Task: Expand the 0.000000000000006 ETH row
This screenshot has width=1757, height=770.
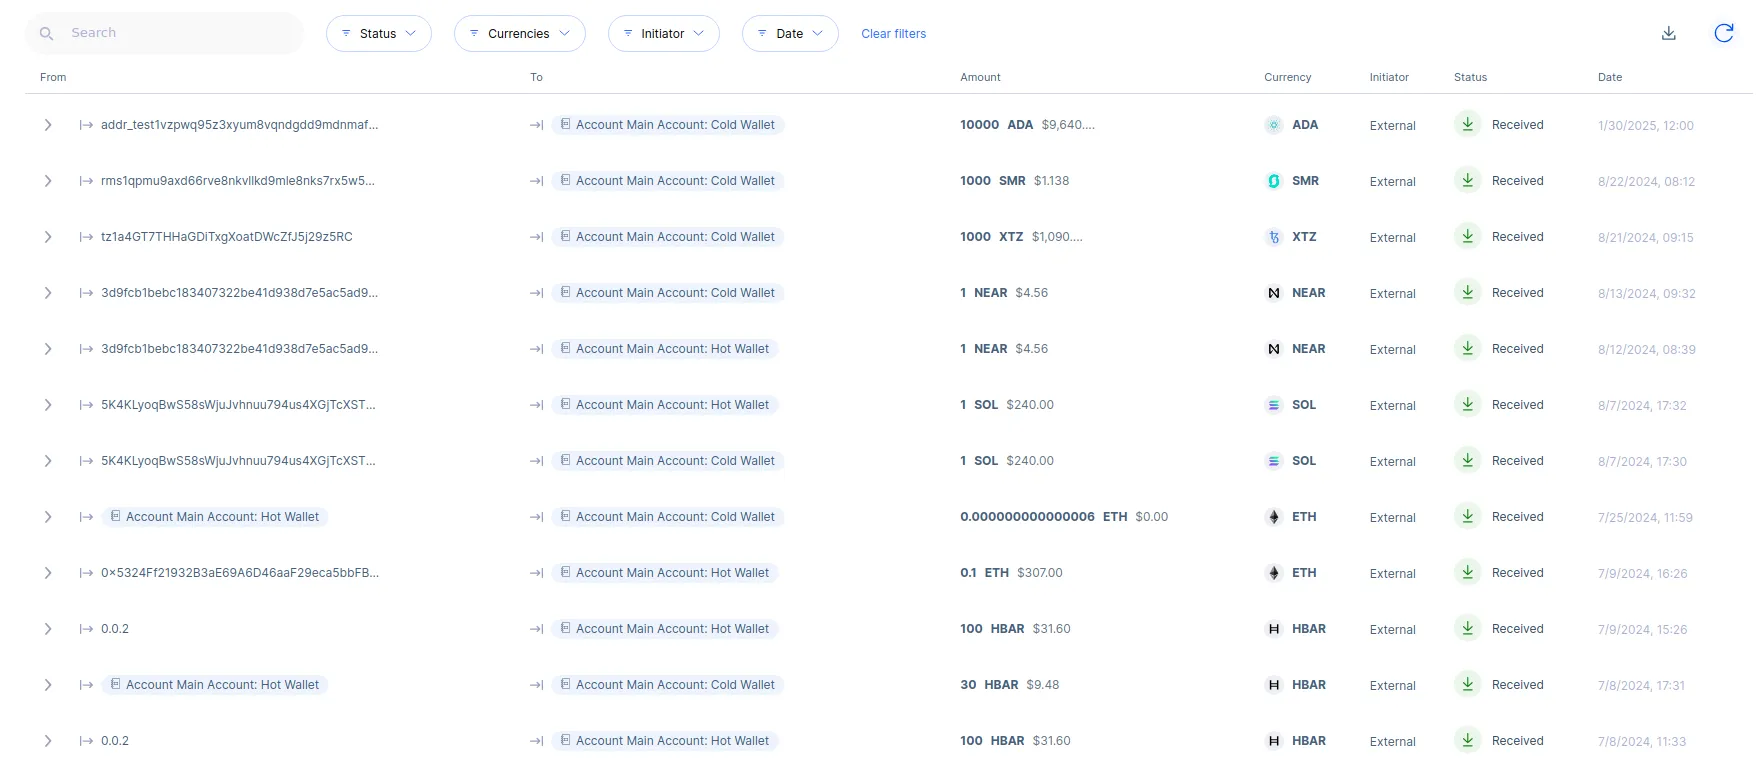Action: (48, 517)
